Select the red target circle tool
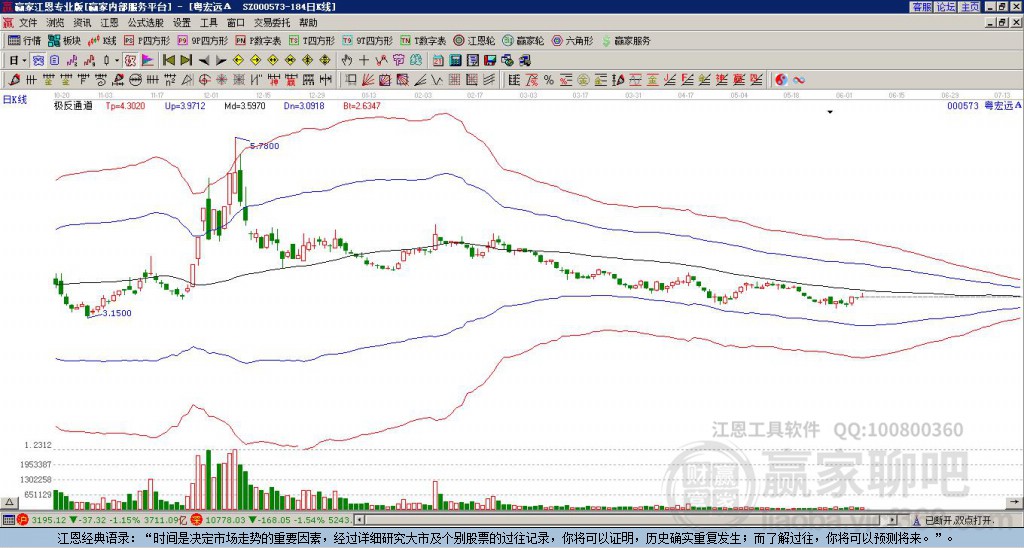 [x=204, y=80]
